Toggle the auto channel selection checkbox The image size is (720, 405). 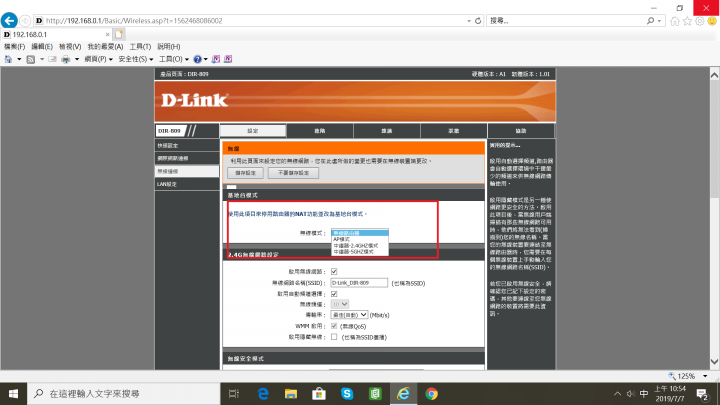click(x=334, y=294)
